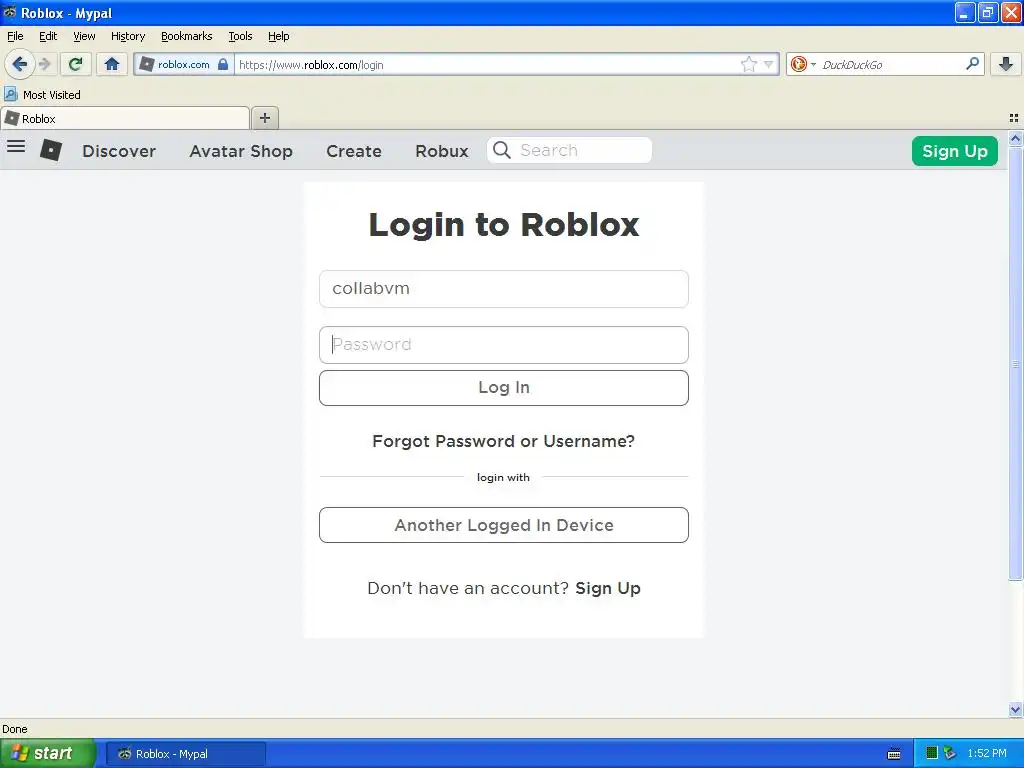
Task: Open the downloads arrow button
Action: tap(1006, 64)
